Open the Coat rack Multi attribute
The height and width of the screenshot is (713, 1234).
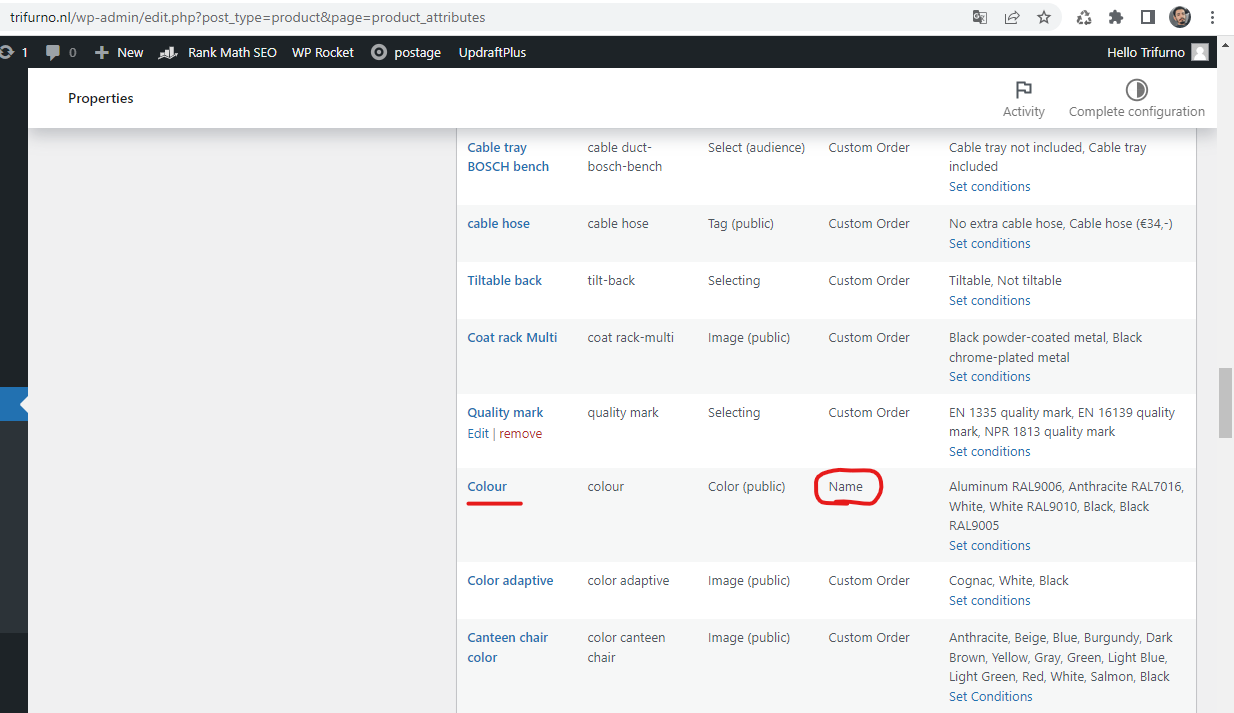[x=512, y=338]
